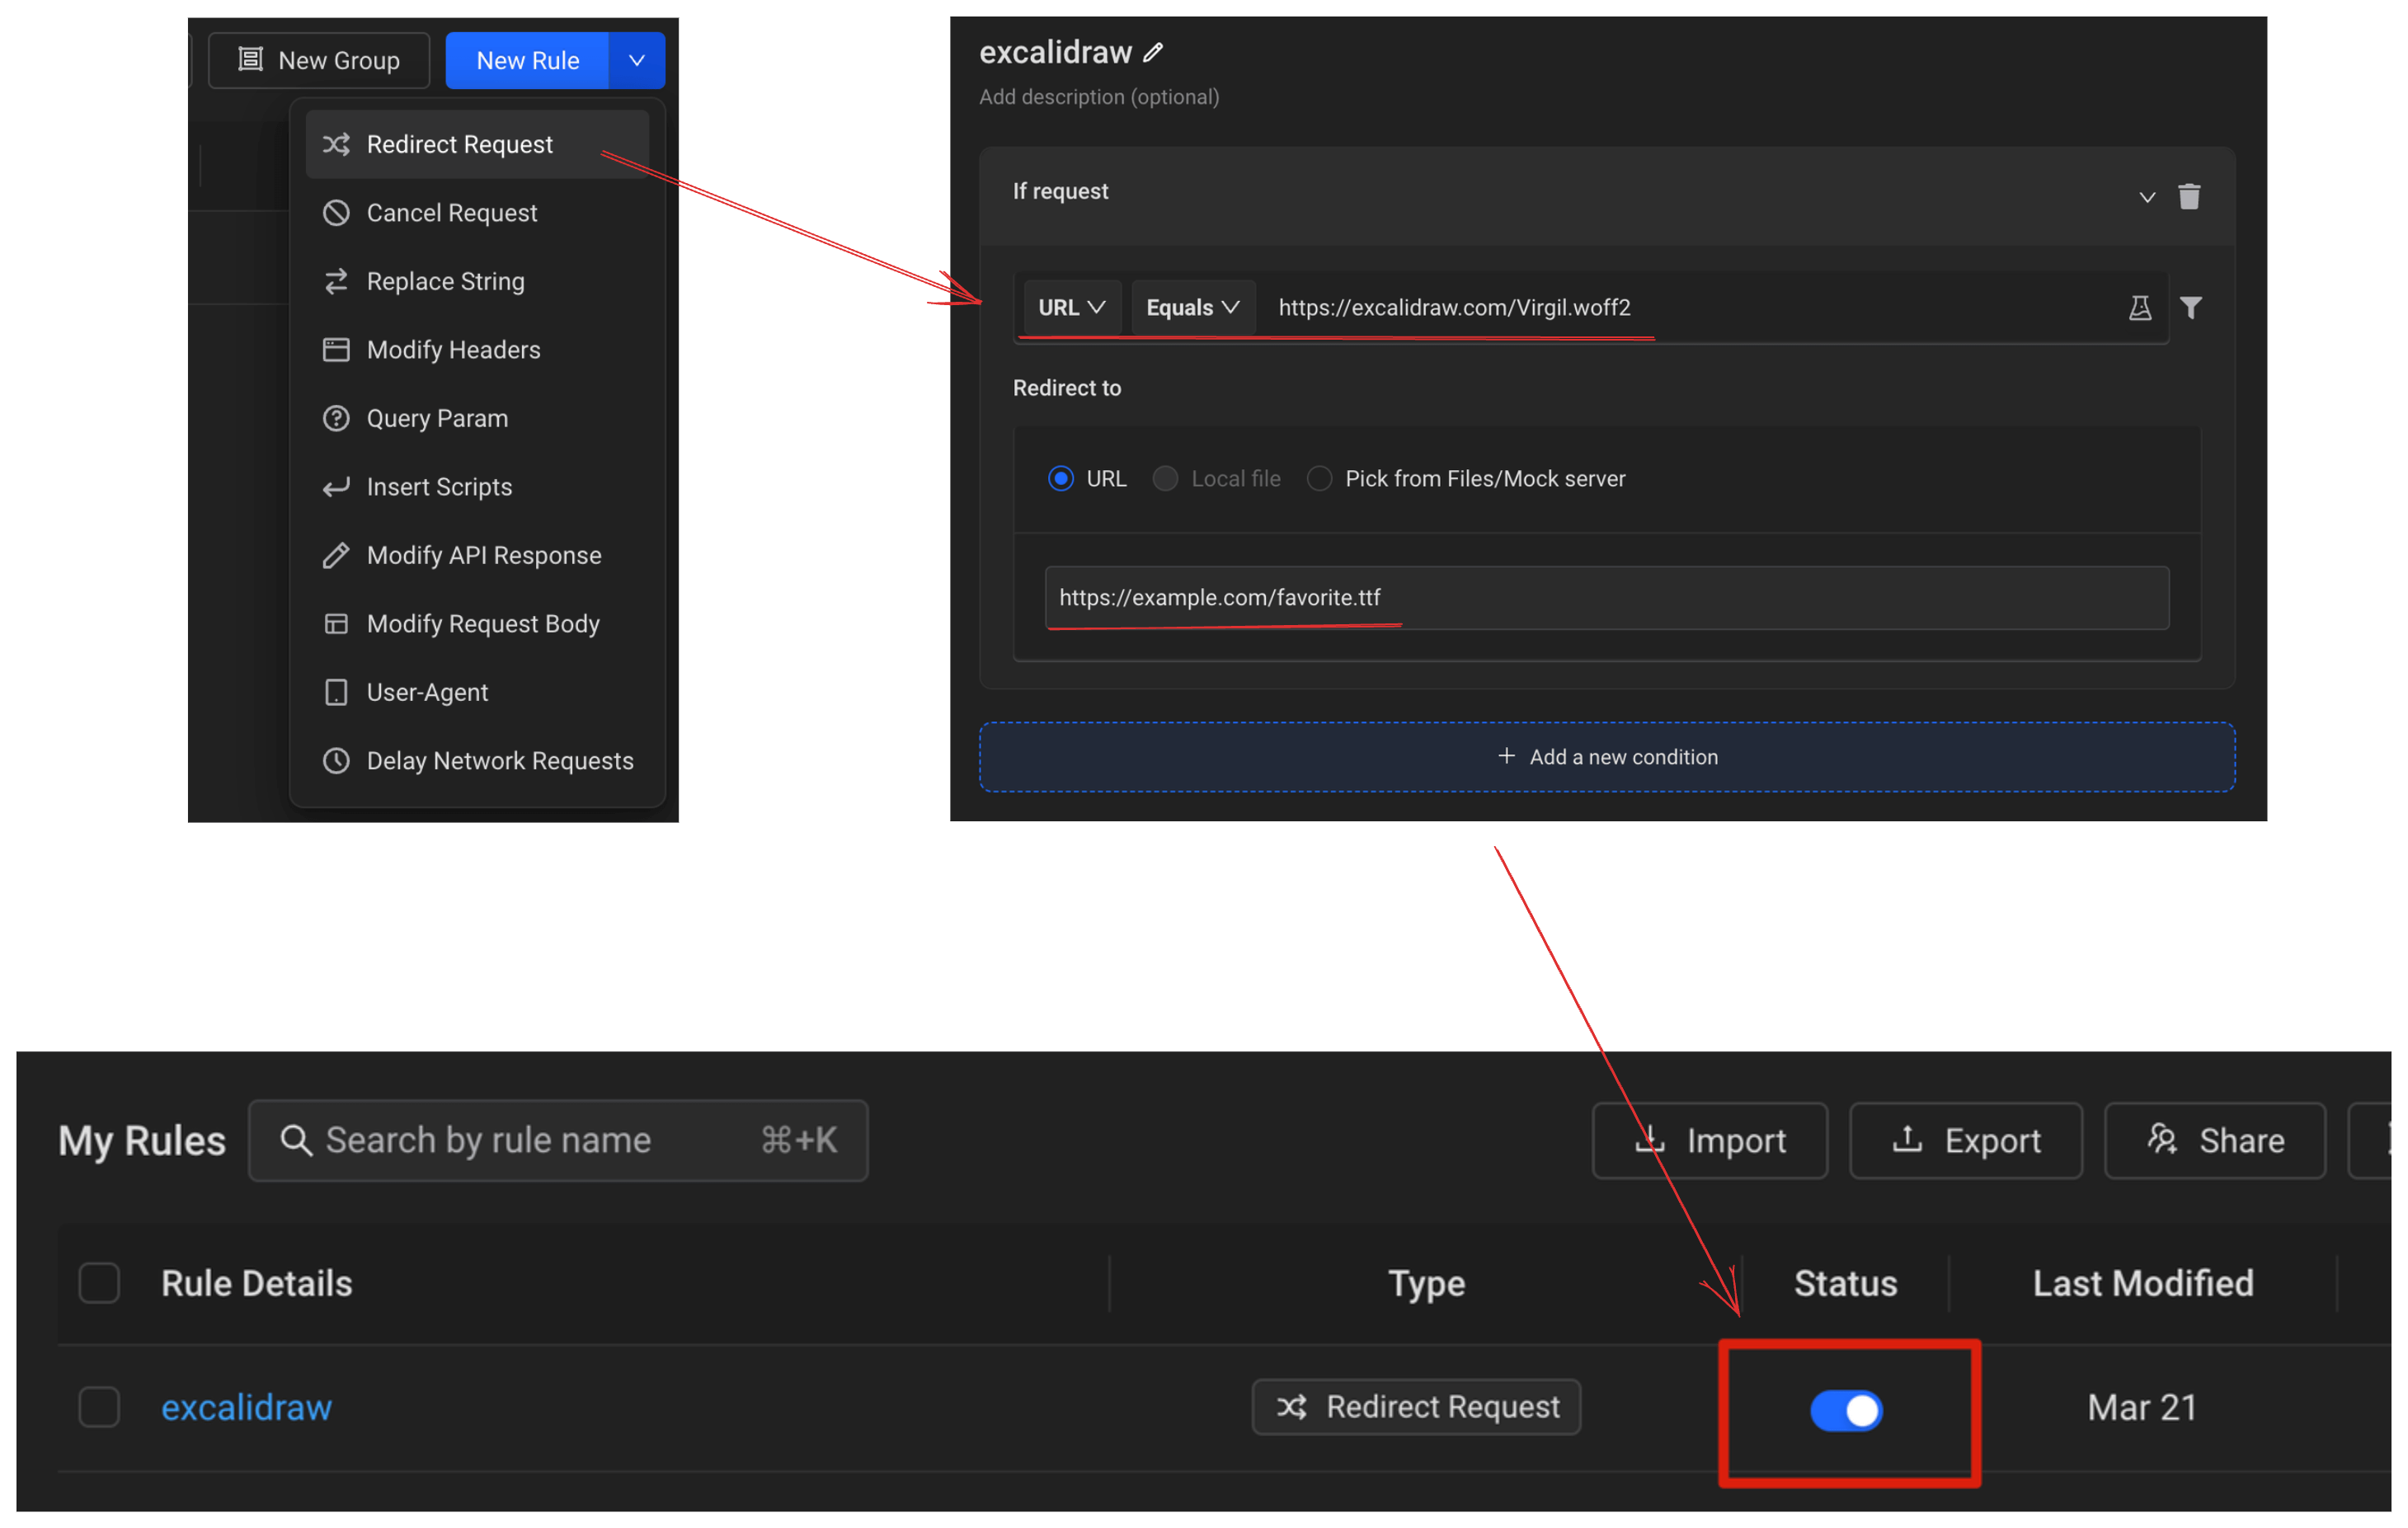Click the Modify API Response pencil icon
2408x1528 pixels.
[x=336, y=555]
